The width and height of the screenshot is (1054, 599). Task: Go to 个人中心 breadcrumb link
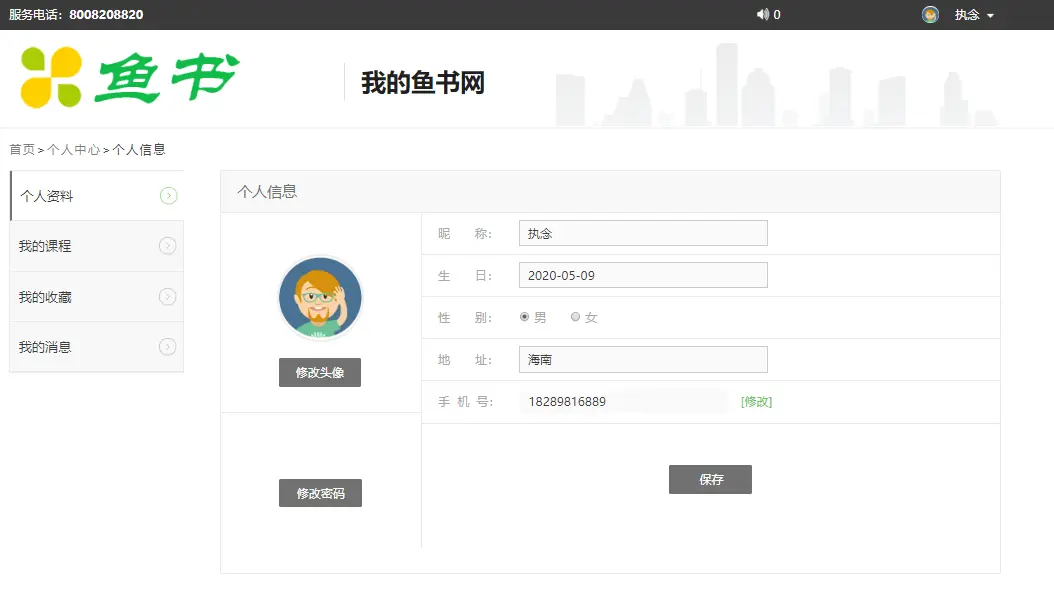coord(73,149)
